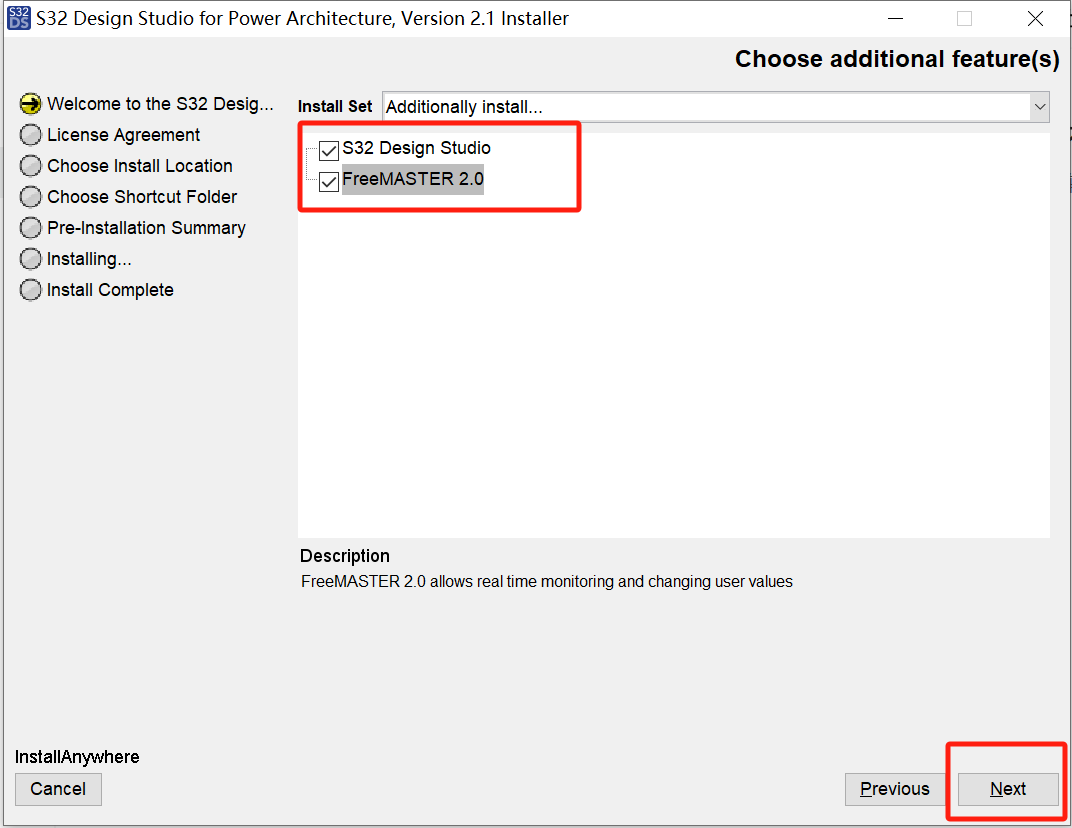Click the 'Pre-Installation Summary' step text
Viewport: 1072px width, 828px height.
coord(146,228)
